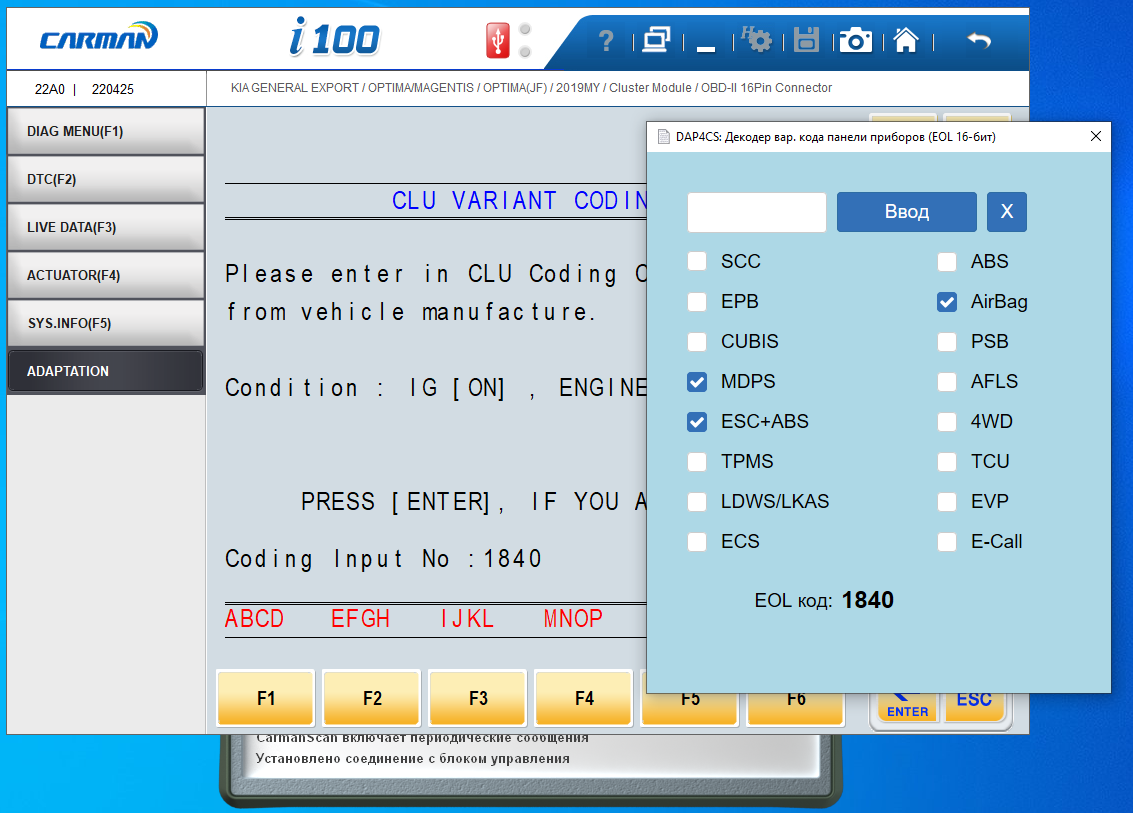Uncheck the ESC+ABS checkbox
Viewport: 1133px width, 813px height.
(x=697, y=421)
